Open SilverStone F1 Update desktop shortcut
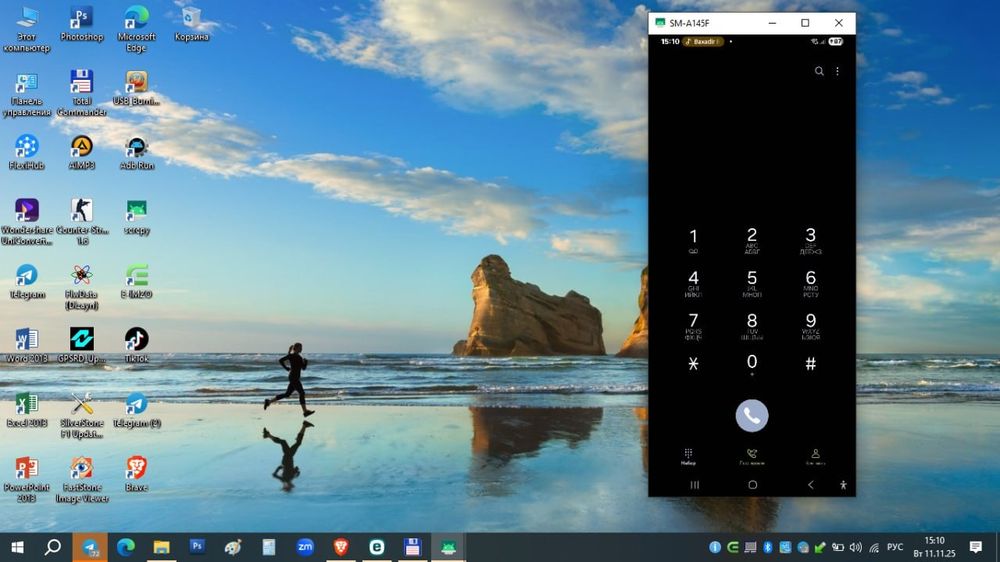 [82, 415]
